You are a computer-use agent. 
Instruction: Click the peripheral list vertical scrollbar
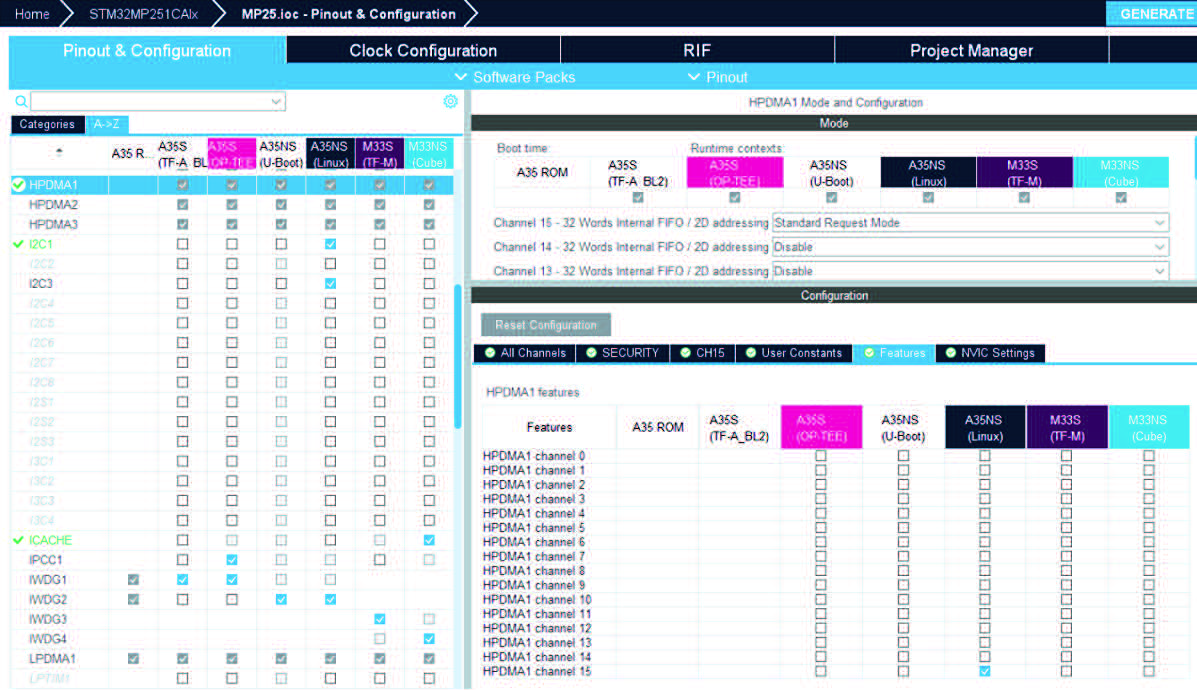458,356
